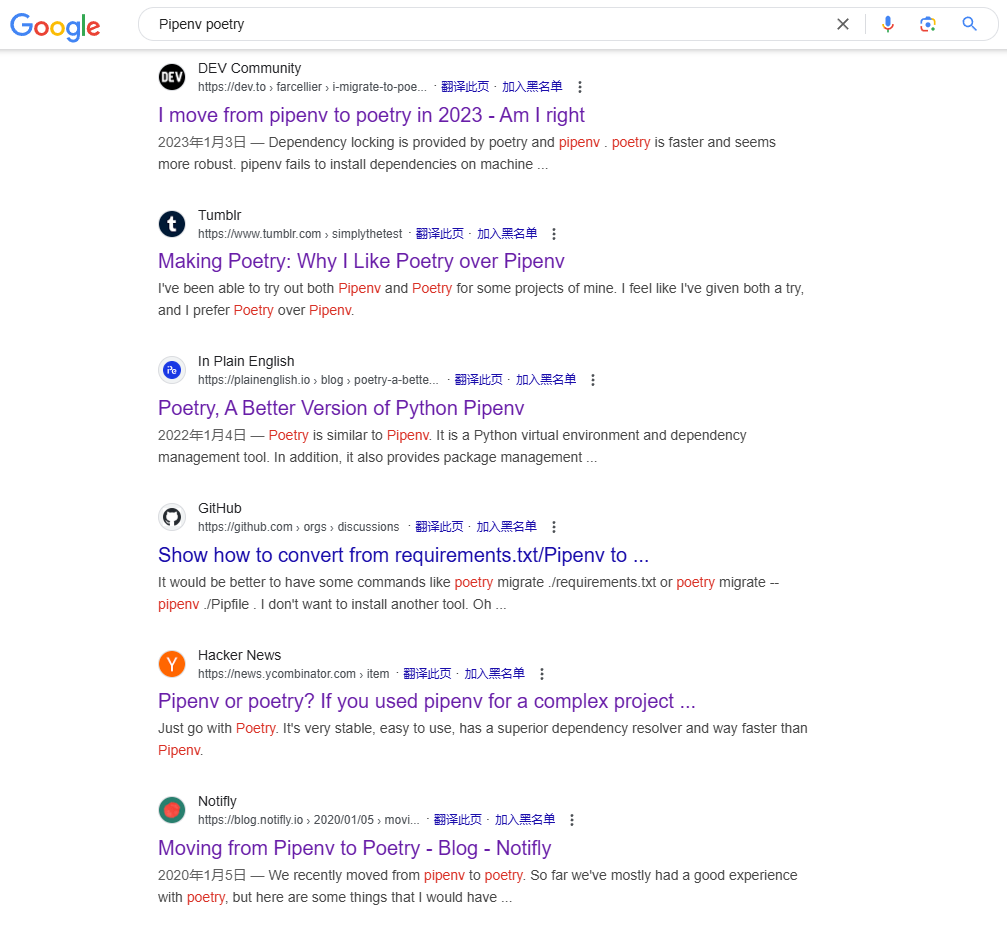The height and width of the screenshot is (933, 1007).
Task: Click the magnifier search button
Action: pyautogui.click(x=969, y=24)
